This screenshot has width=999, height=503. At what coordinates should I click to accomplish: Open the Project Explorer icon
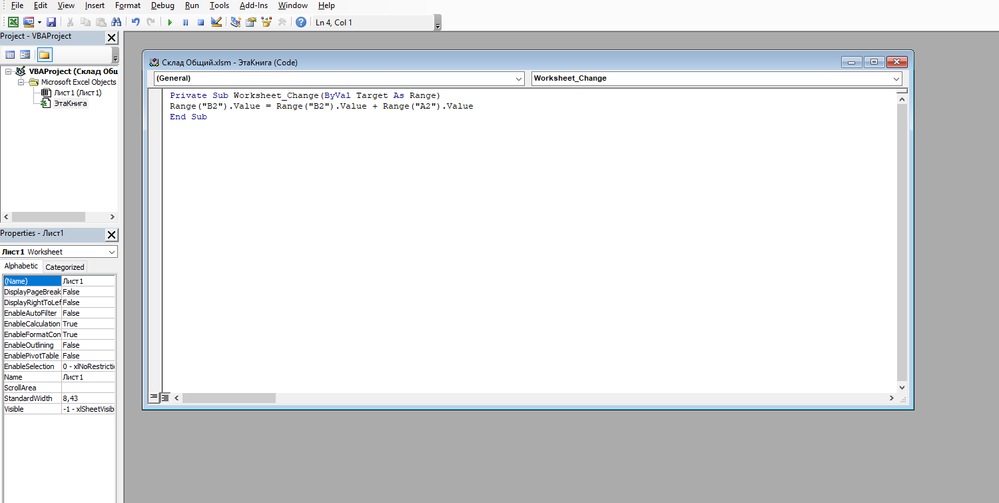click(x=236, y=22)
